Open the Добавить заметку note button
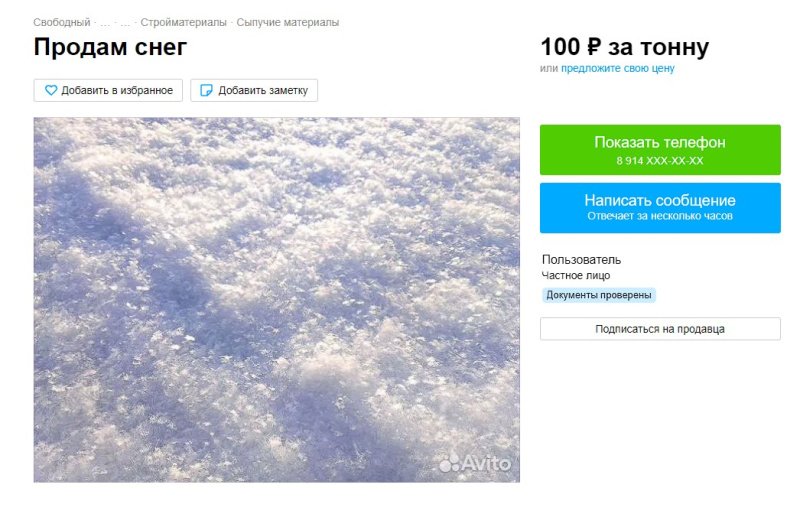800x517 pixels. click(x=254, y=90)
